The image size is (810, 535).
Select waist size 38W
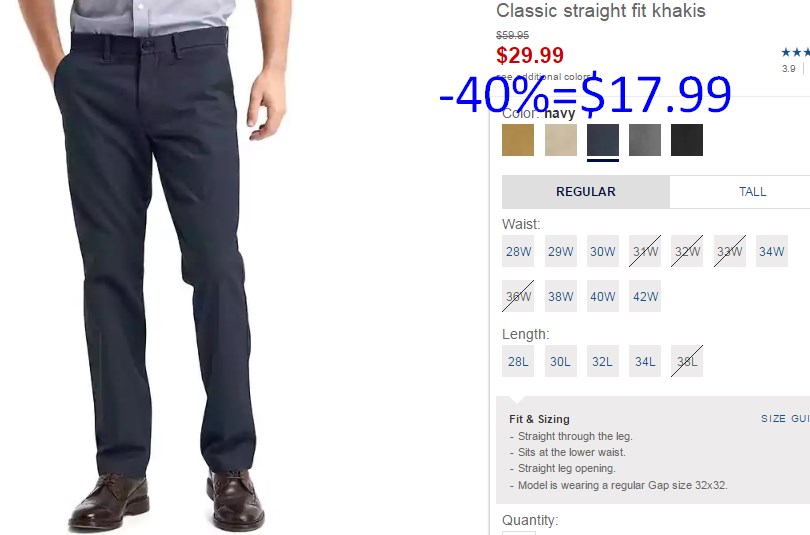click(560, 296)
